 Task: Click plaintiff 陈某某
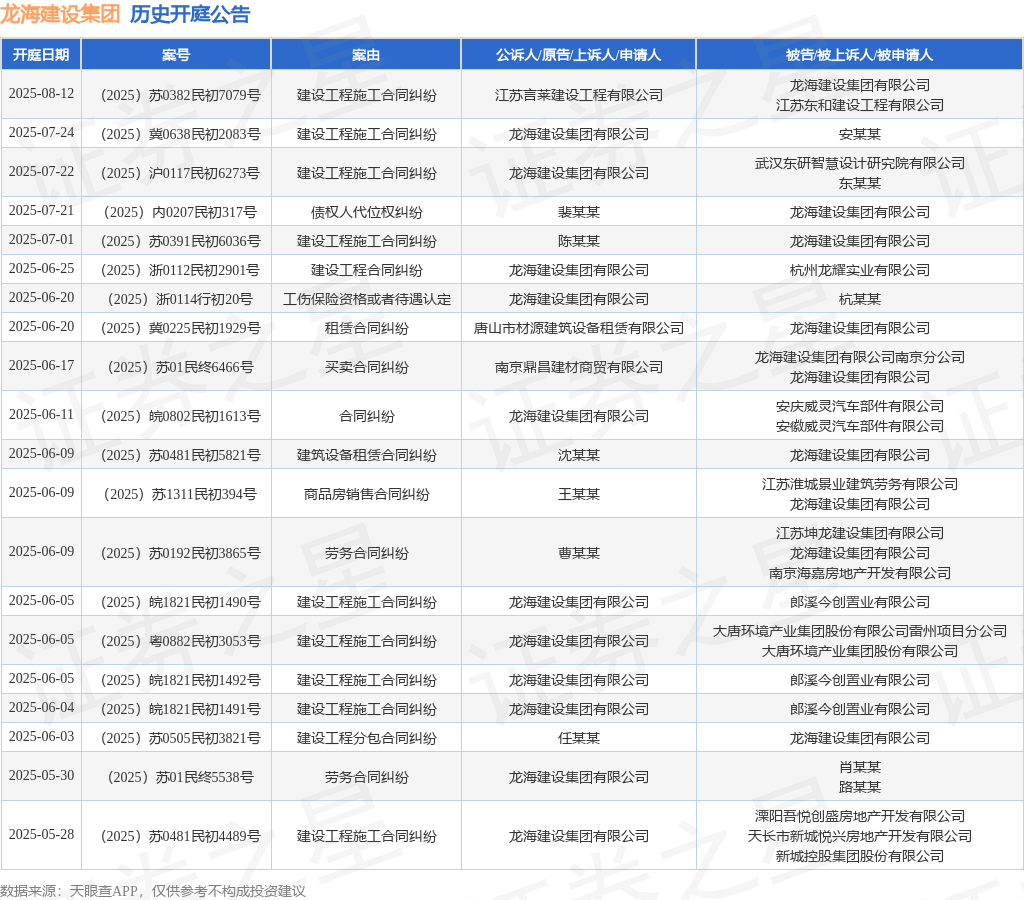579,242
